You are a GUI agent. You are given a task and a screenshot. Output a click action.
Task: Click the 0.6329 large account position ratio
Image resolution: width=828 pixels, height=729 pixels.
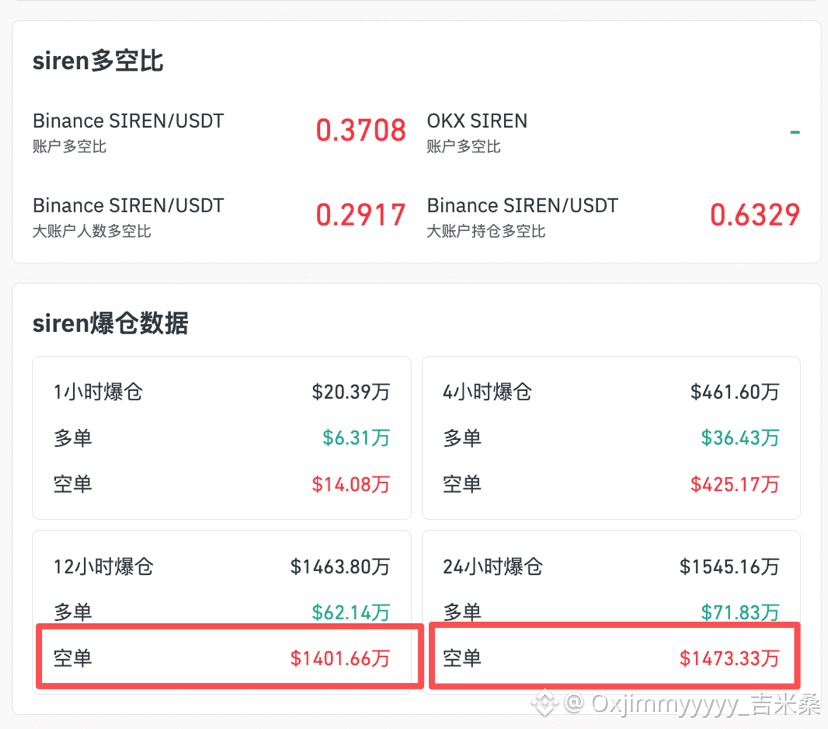755,215
